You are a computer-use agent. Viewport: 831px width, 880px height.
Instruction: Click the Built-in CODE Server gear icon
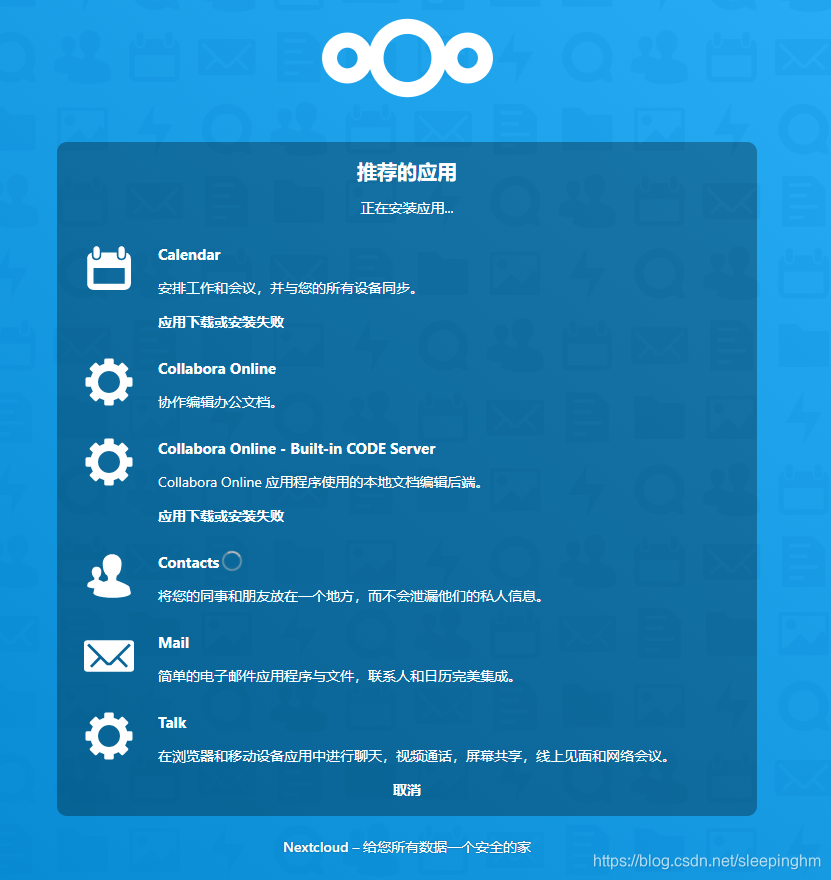(x=109, y=462)
